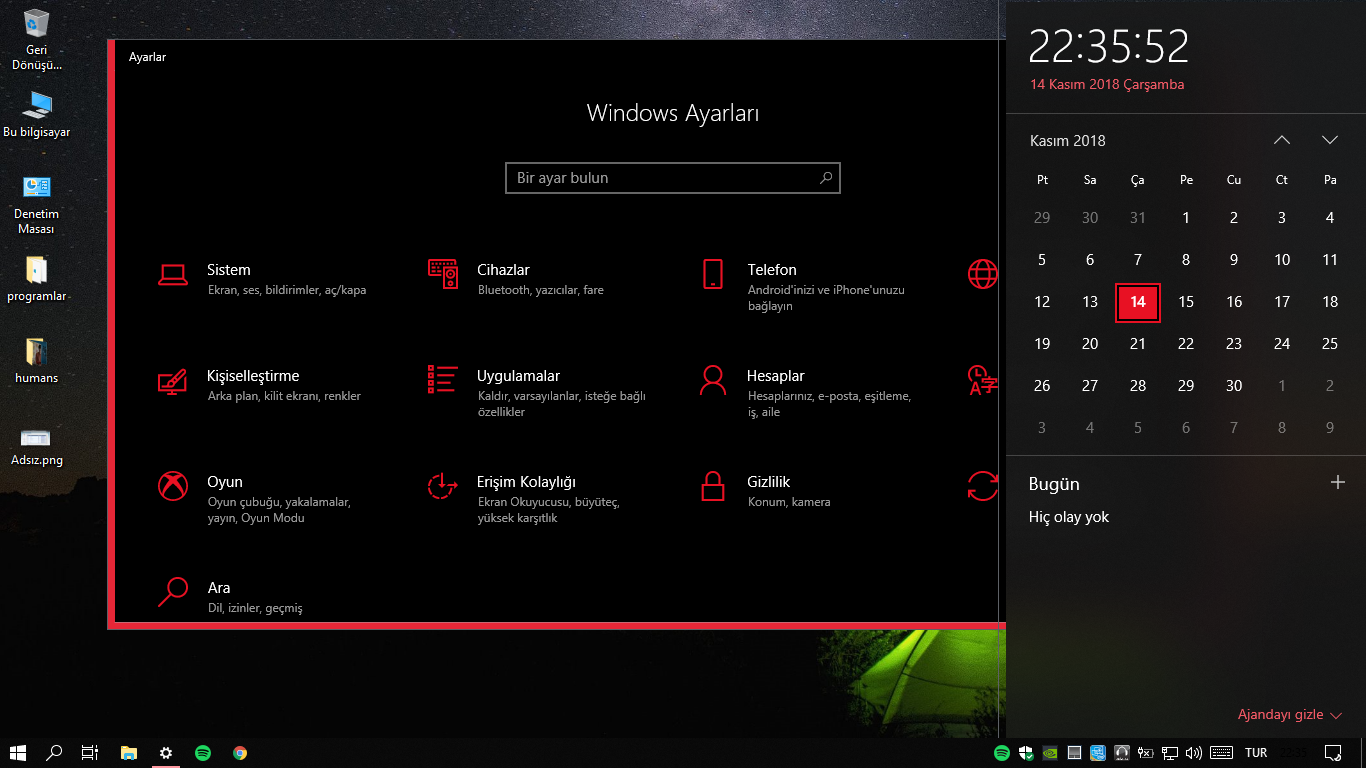Open Erişim Kolaylığı accessibility settings
The image size is (1366, 768).
point(525,499)
